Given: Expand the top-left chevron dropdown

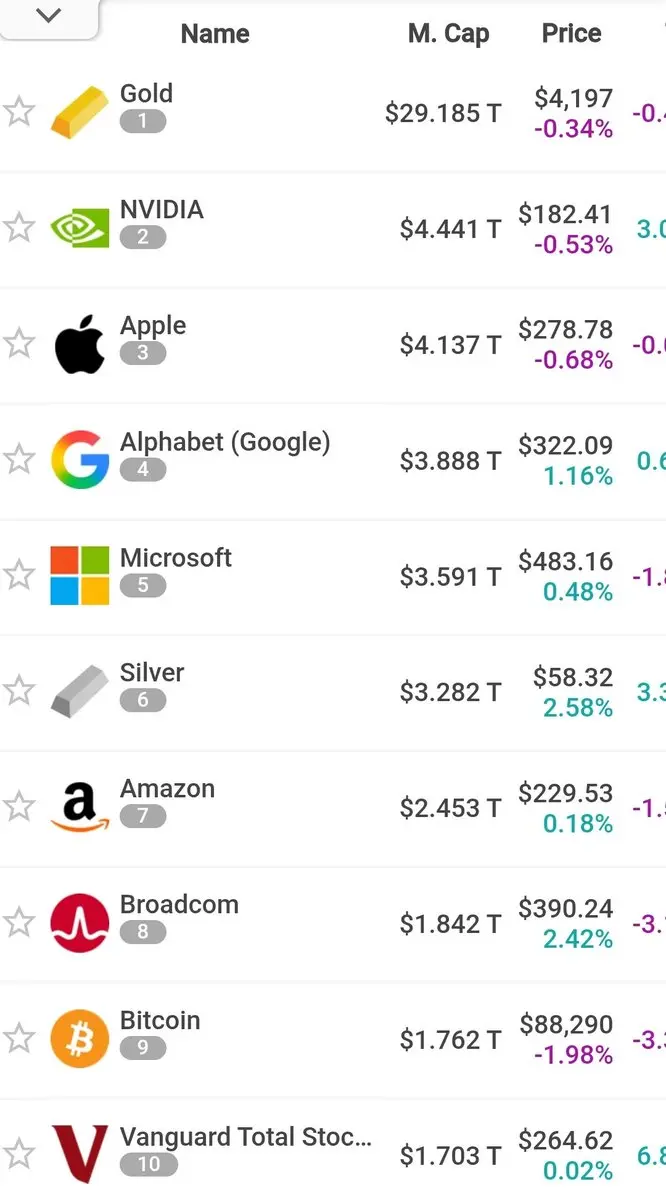Looking at the screenshot, I should (47, 16).
